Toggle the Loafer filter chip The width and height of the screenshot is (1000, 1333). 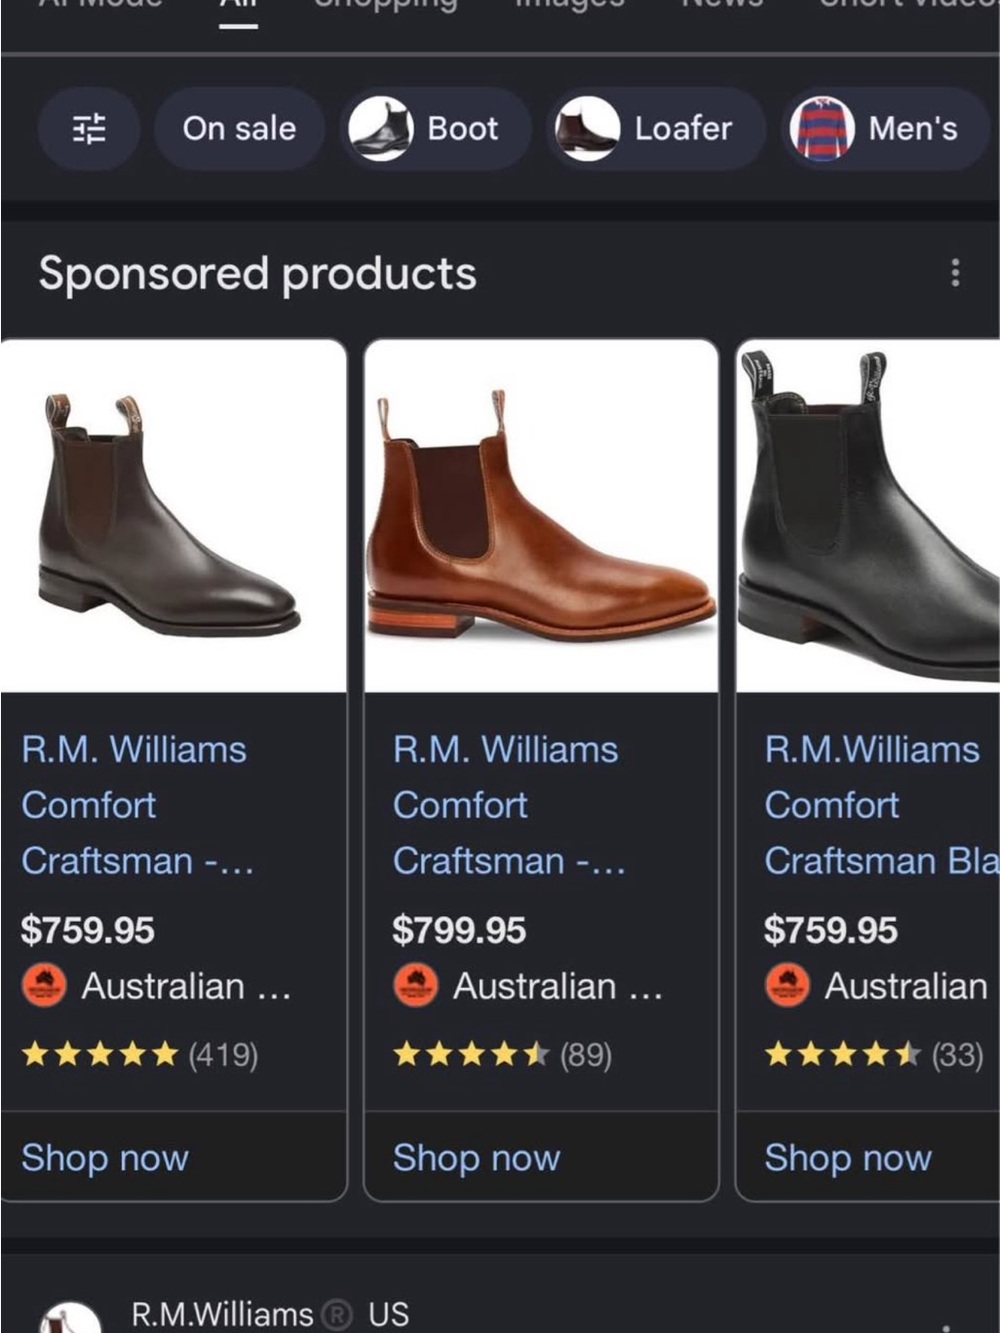point(656,128)
